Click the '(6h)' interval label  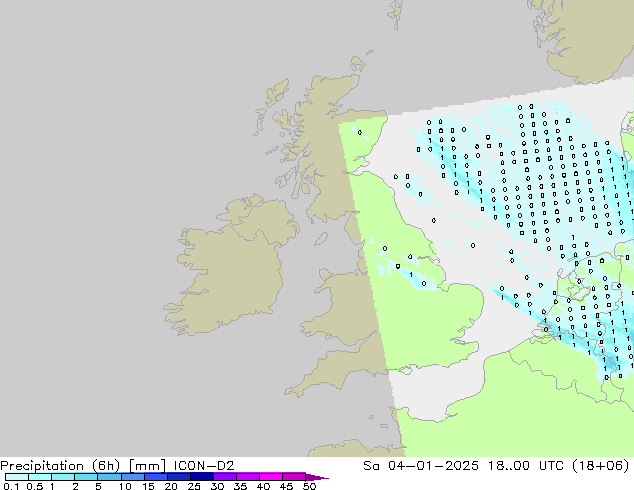[106, 466]
